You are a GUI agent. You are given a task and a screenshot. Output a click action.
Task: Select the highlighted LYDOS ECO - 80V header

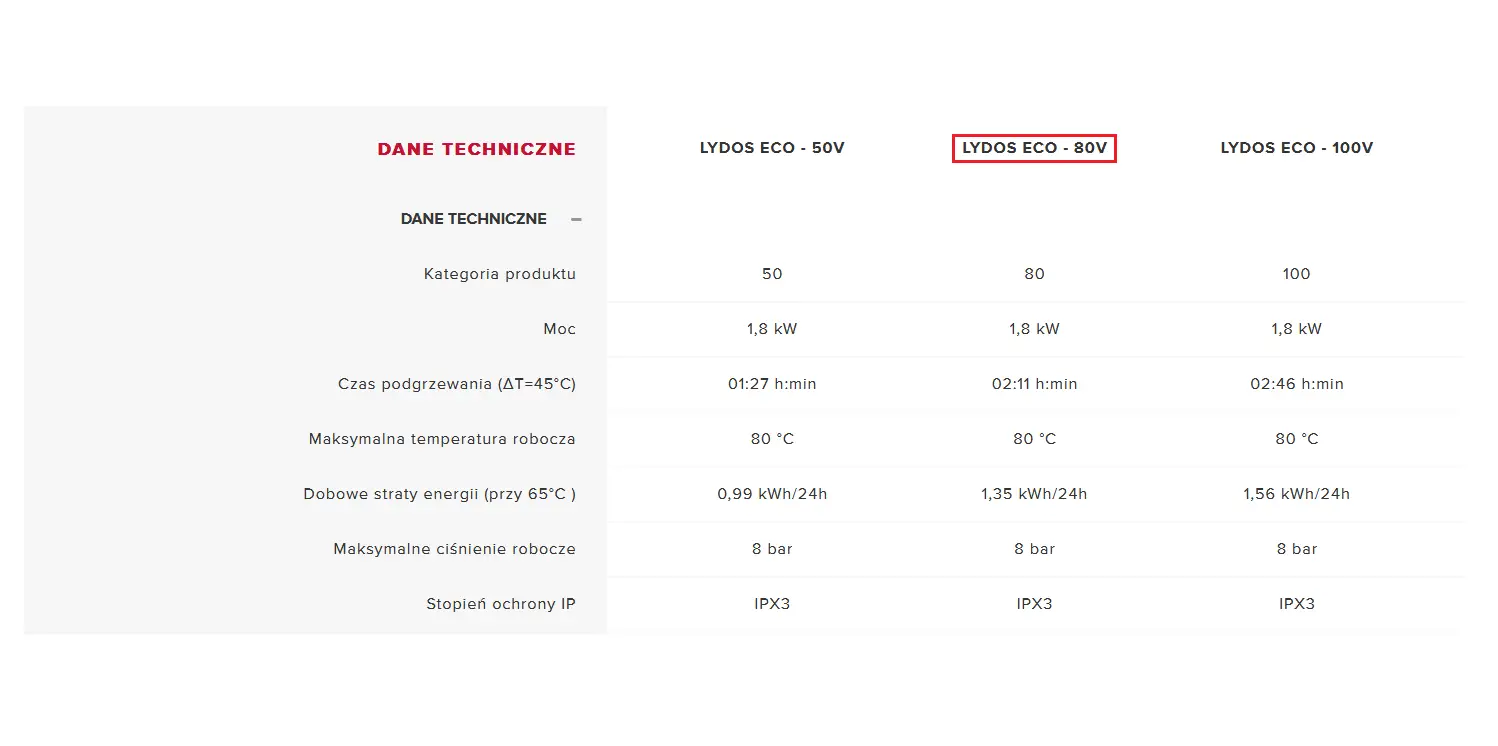click(x=1034, y=148)
